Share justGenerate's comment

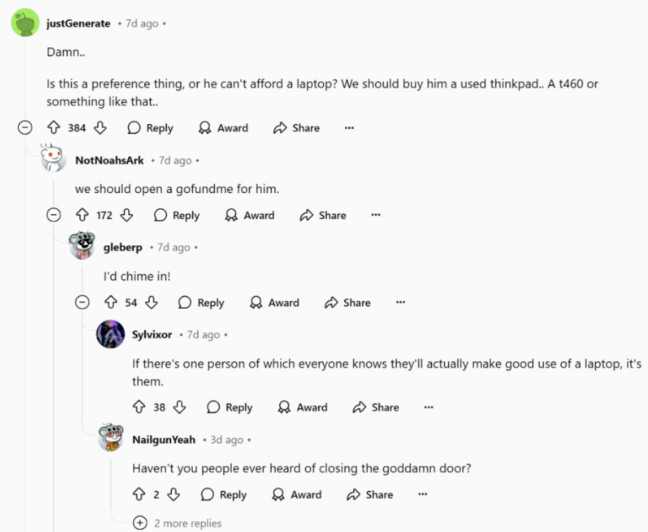point(296,128)
